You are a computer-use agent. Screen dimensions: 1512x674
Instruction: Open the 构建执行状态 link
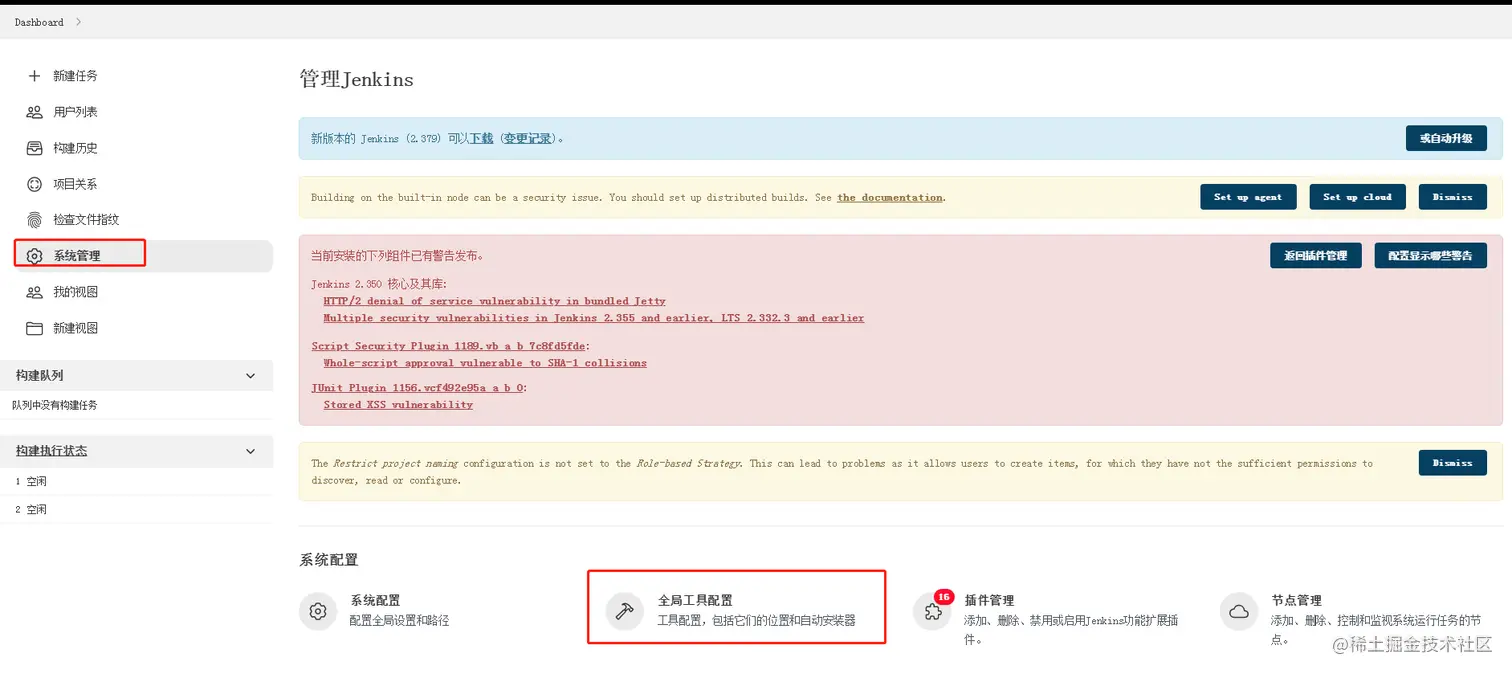click(x=51, y=451)
